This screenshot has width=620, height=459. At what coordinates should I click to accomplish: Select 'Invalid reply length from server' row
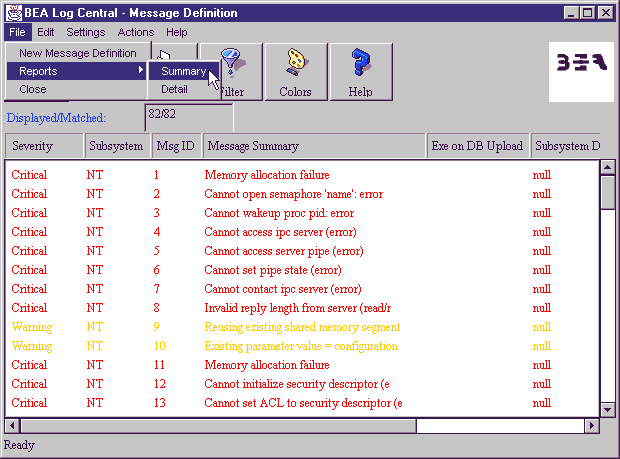302,308
